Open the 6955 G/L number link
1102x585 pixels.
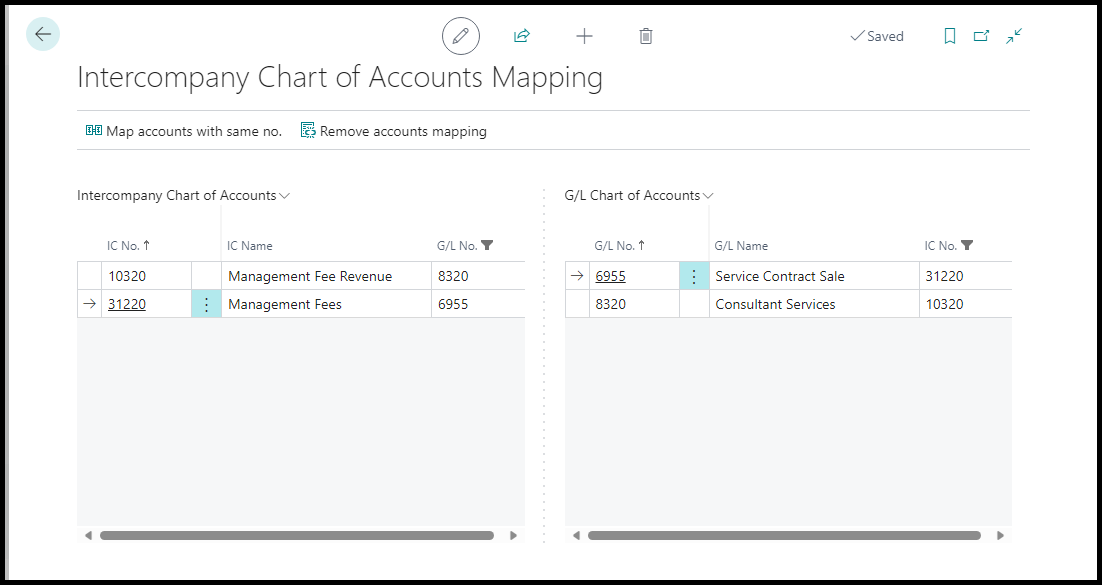610,277
